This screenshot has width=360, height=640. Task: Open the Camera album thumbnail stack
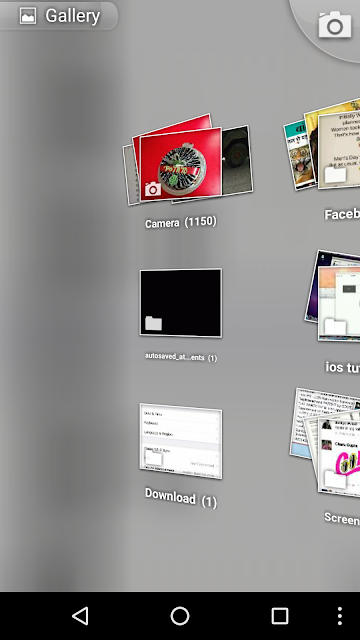(188, 159)
